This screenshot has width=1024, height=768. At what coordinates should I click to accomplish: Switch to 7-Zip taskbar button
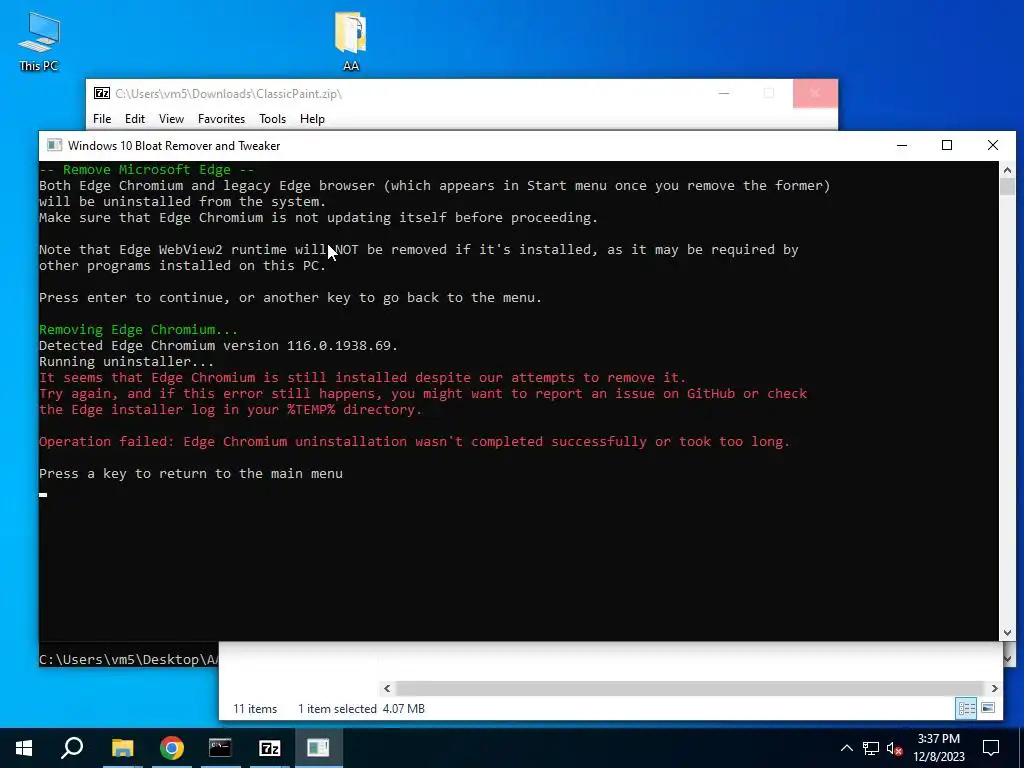click(x=269, y=748)
